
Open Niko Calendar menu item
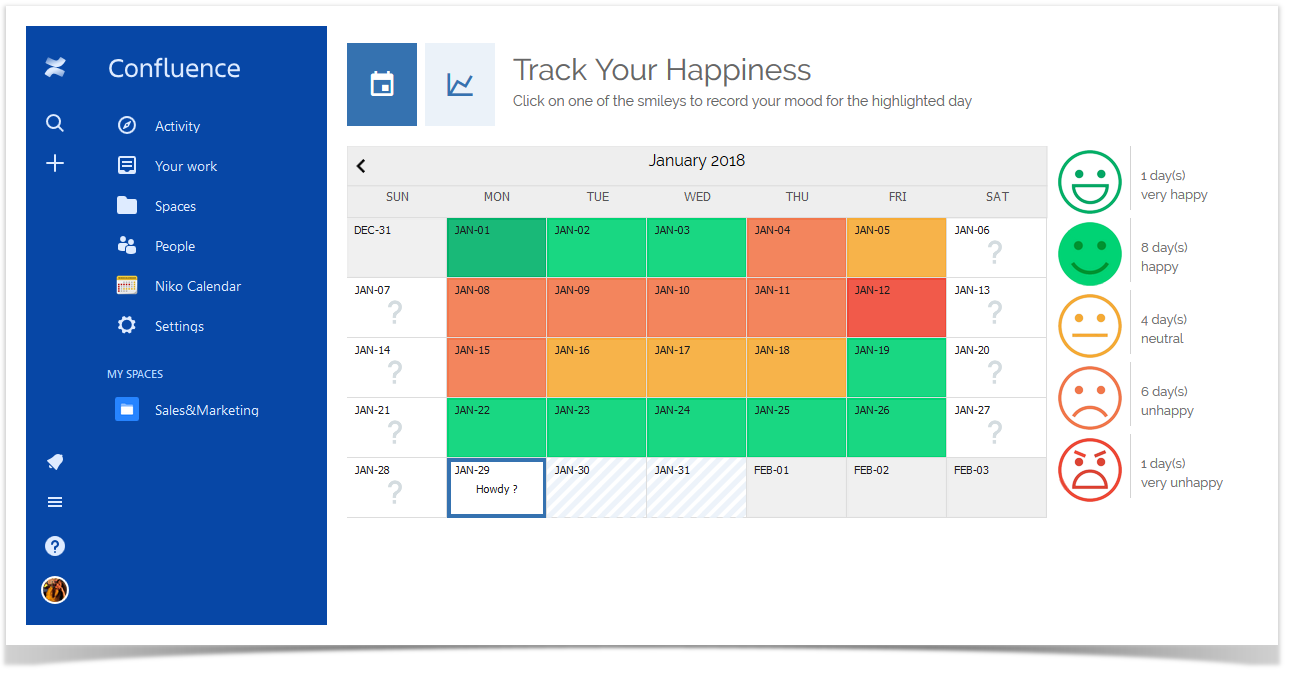pyautogui.click(x=198, y=286)
